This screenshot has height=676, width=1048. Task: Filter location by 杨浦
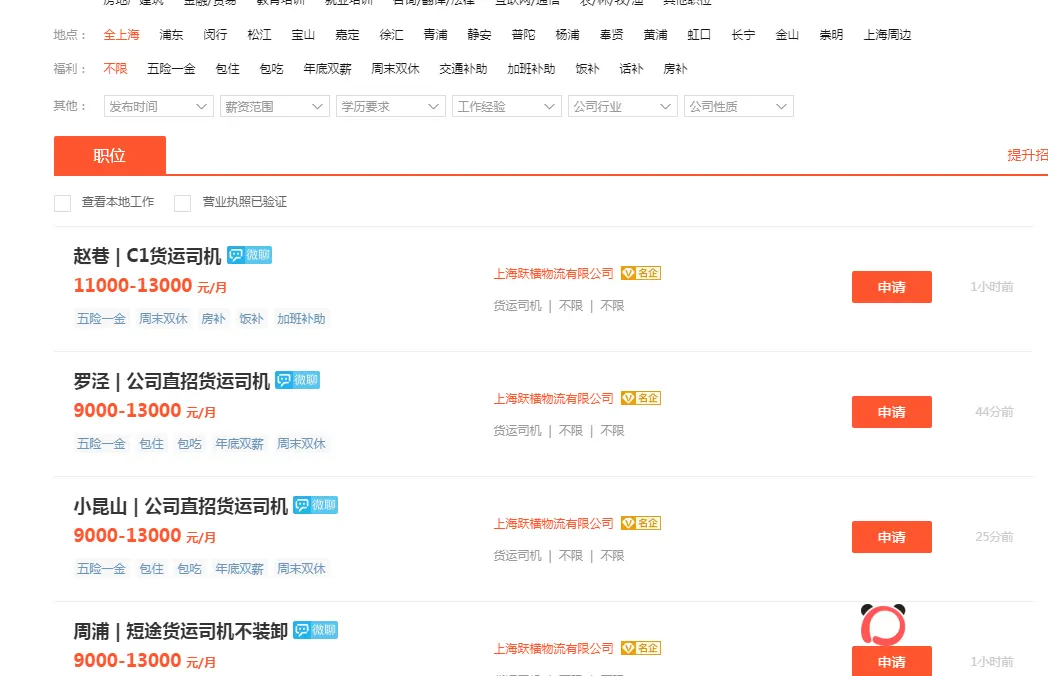(x=567, y=35)
